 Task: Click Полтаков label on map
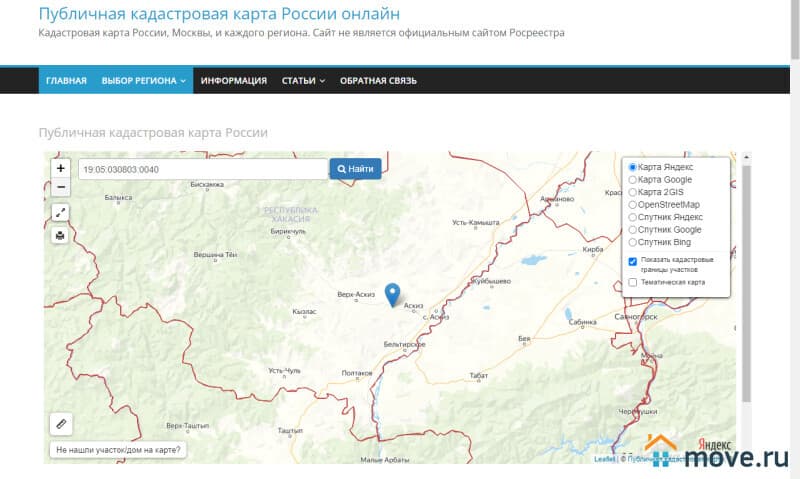[x=357, y=373]
